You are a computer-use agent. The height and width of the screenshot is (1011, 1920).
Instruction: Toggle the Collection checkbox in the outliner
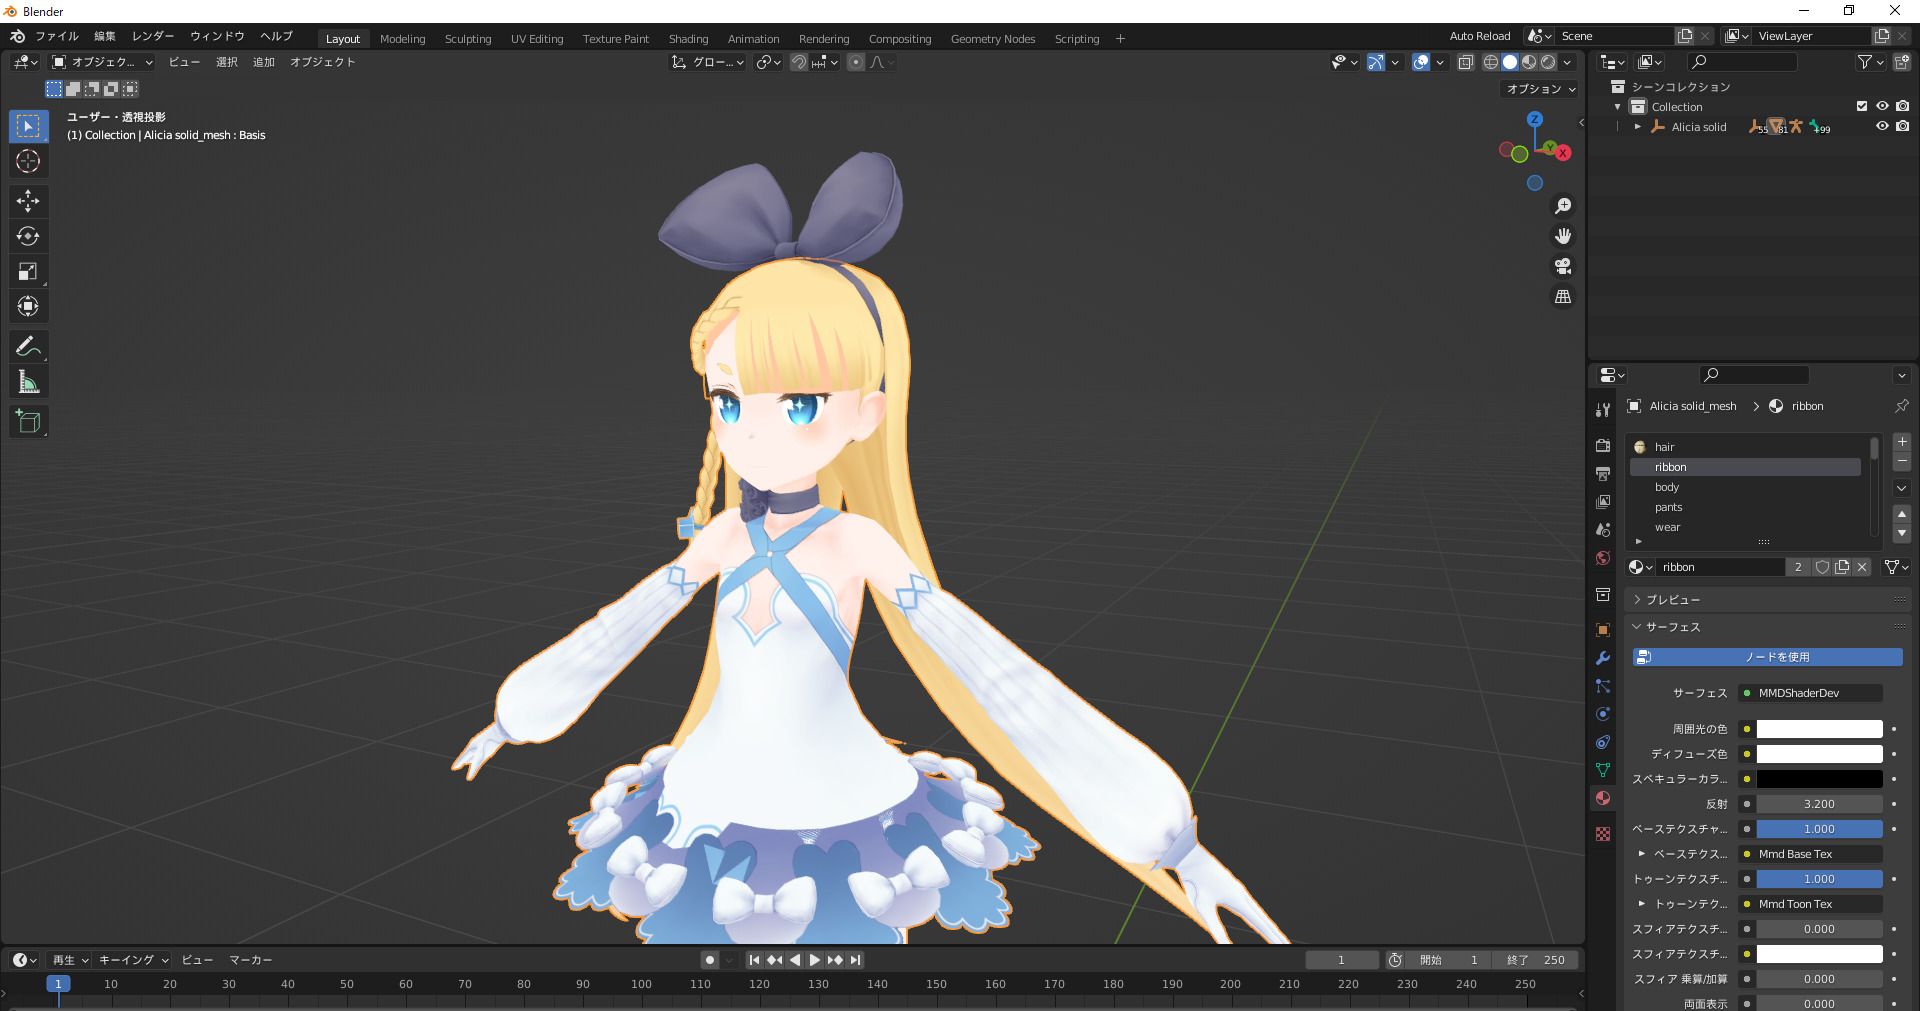[1862, 106]
